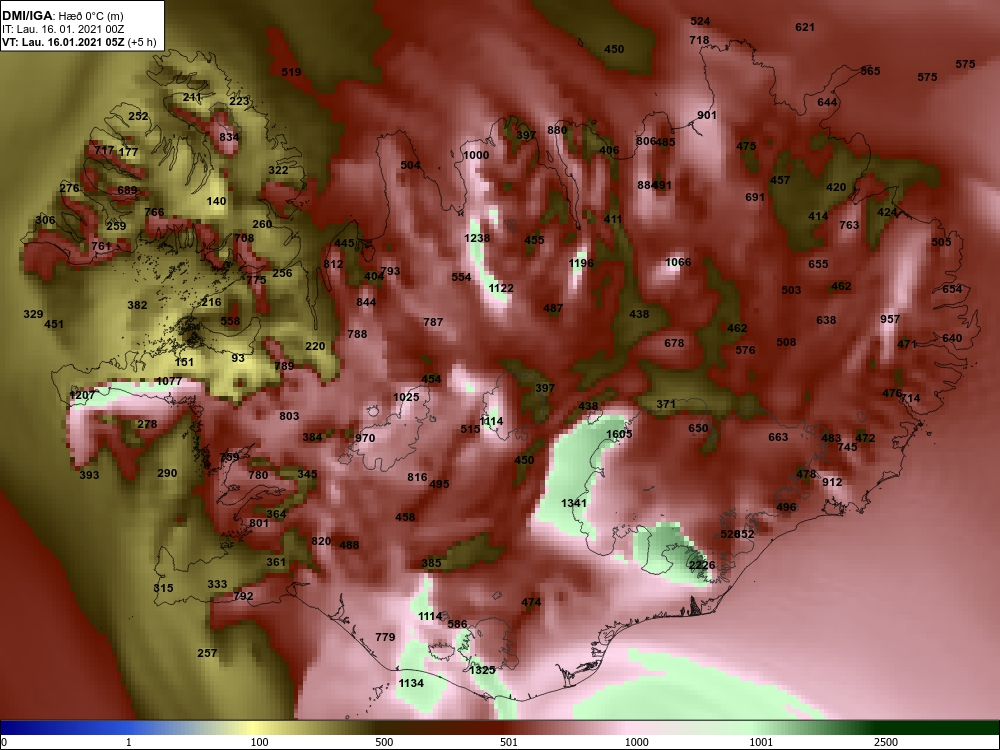This screenshot has width=1000, height=750.
Task: Click the 957 value in the east
Action: [890, 319]
